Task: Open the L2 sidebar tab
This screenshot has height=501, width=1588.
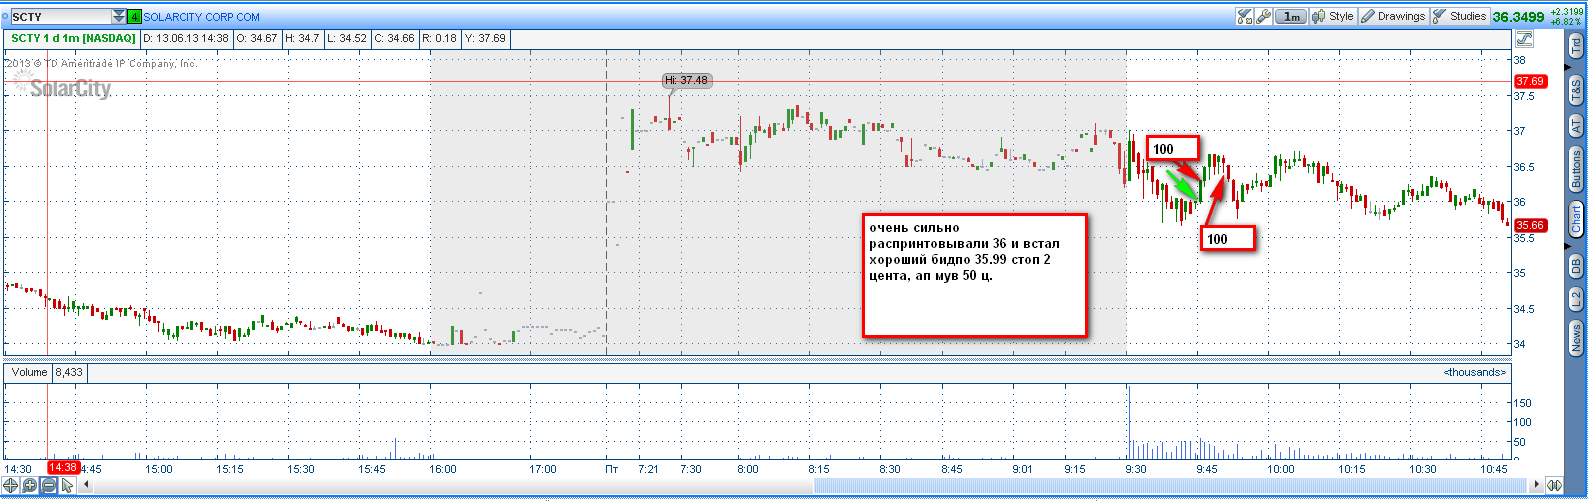Action: pos(1576,298)
